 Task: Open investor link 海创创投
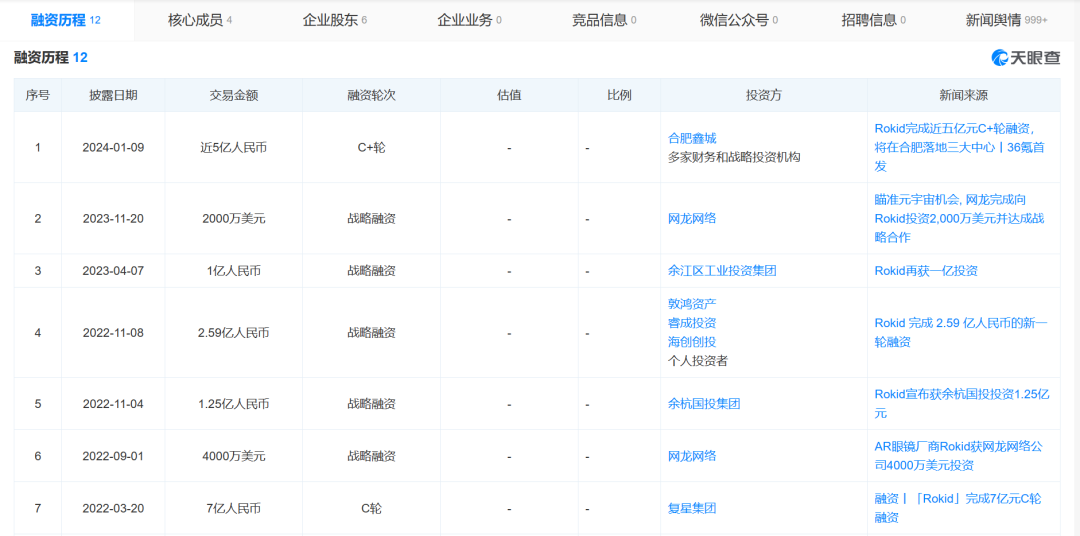pyautogui.click(x=692, y=342)
